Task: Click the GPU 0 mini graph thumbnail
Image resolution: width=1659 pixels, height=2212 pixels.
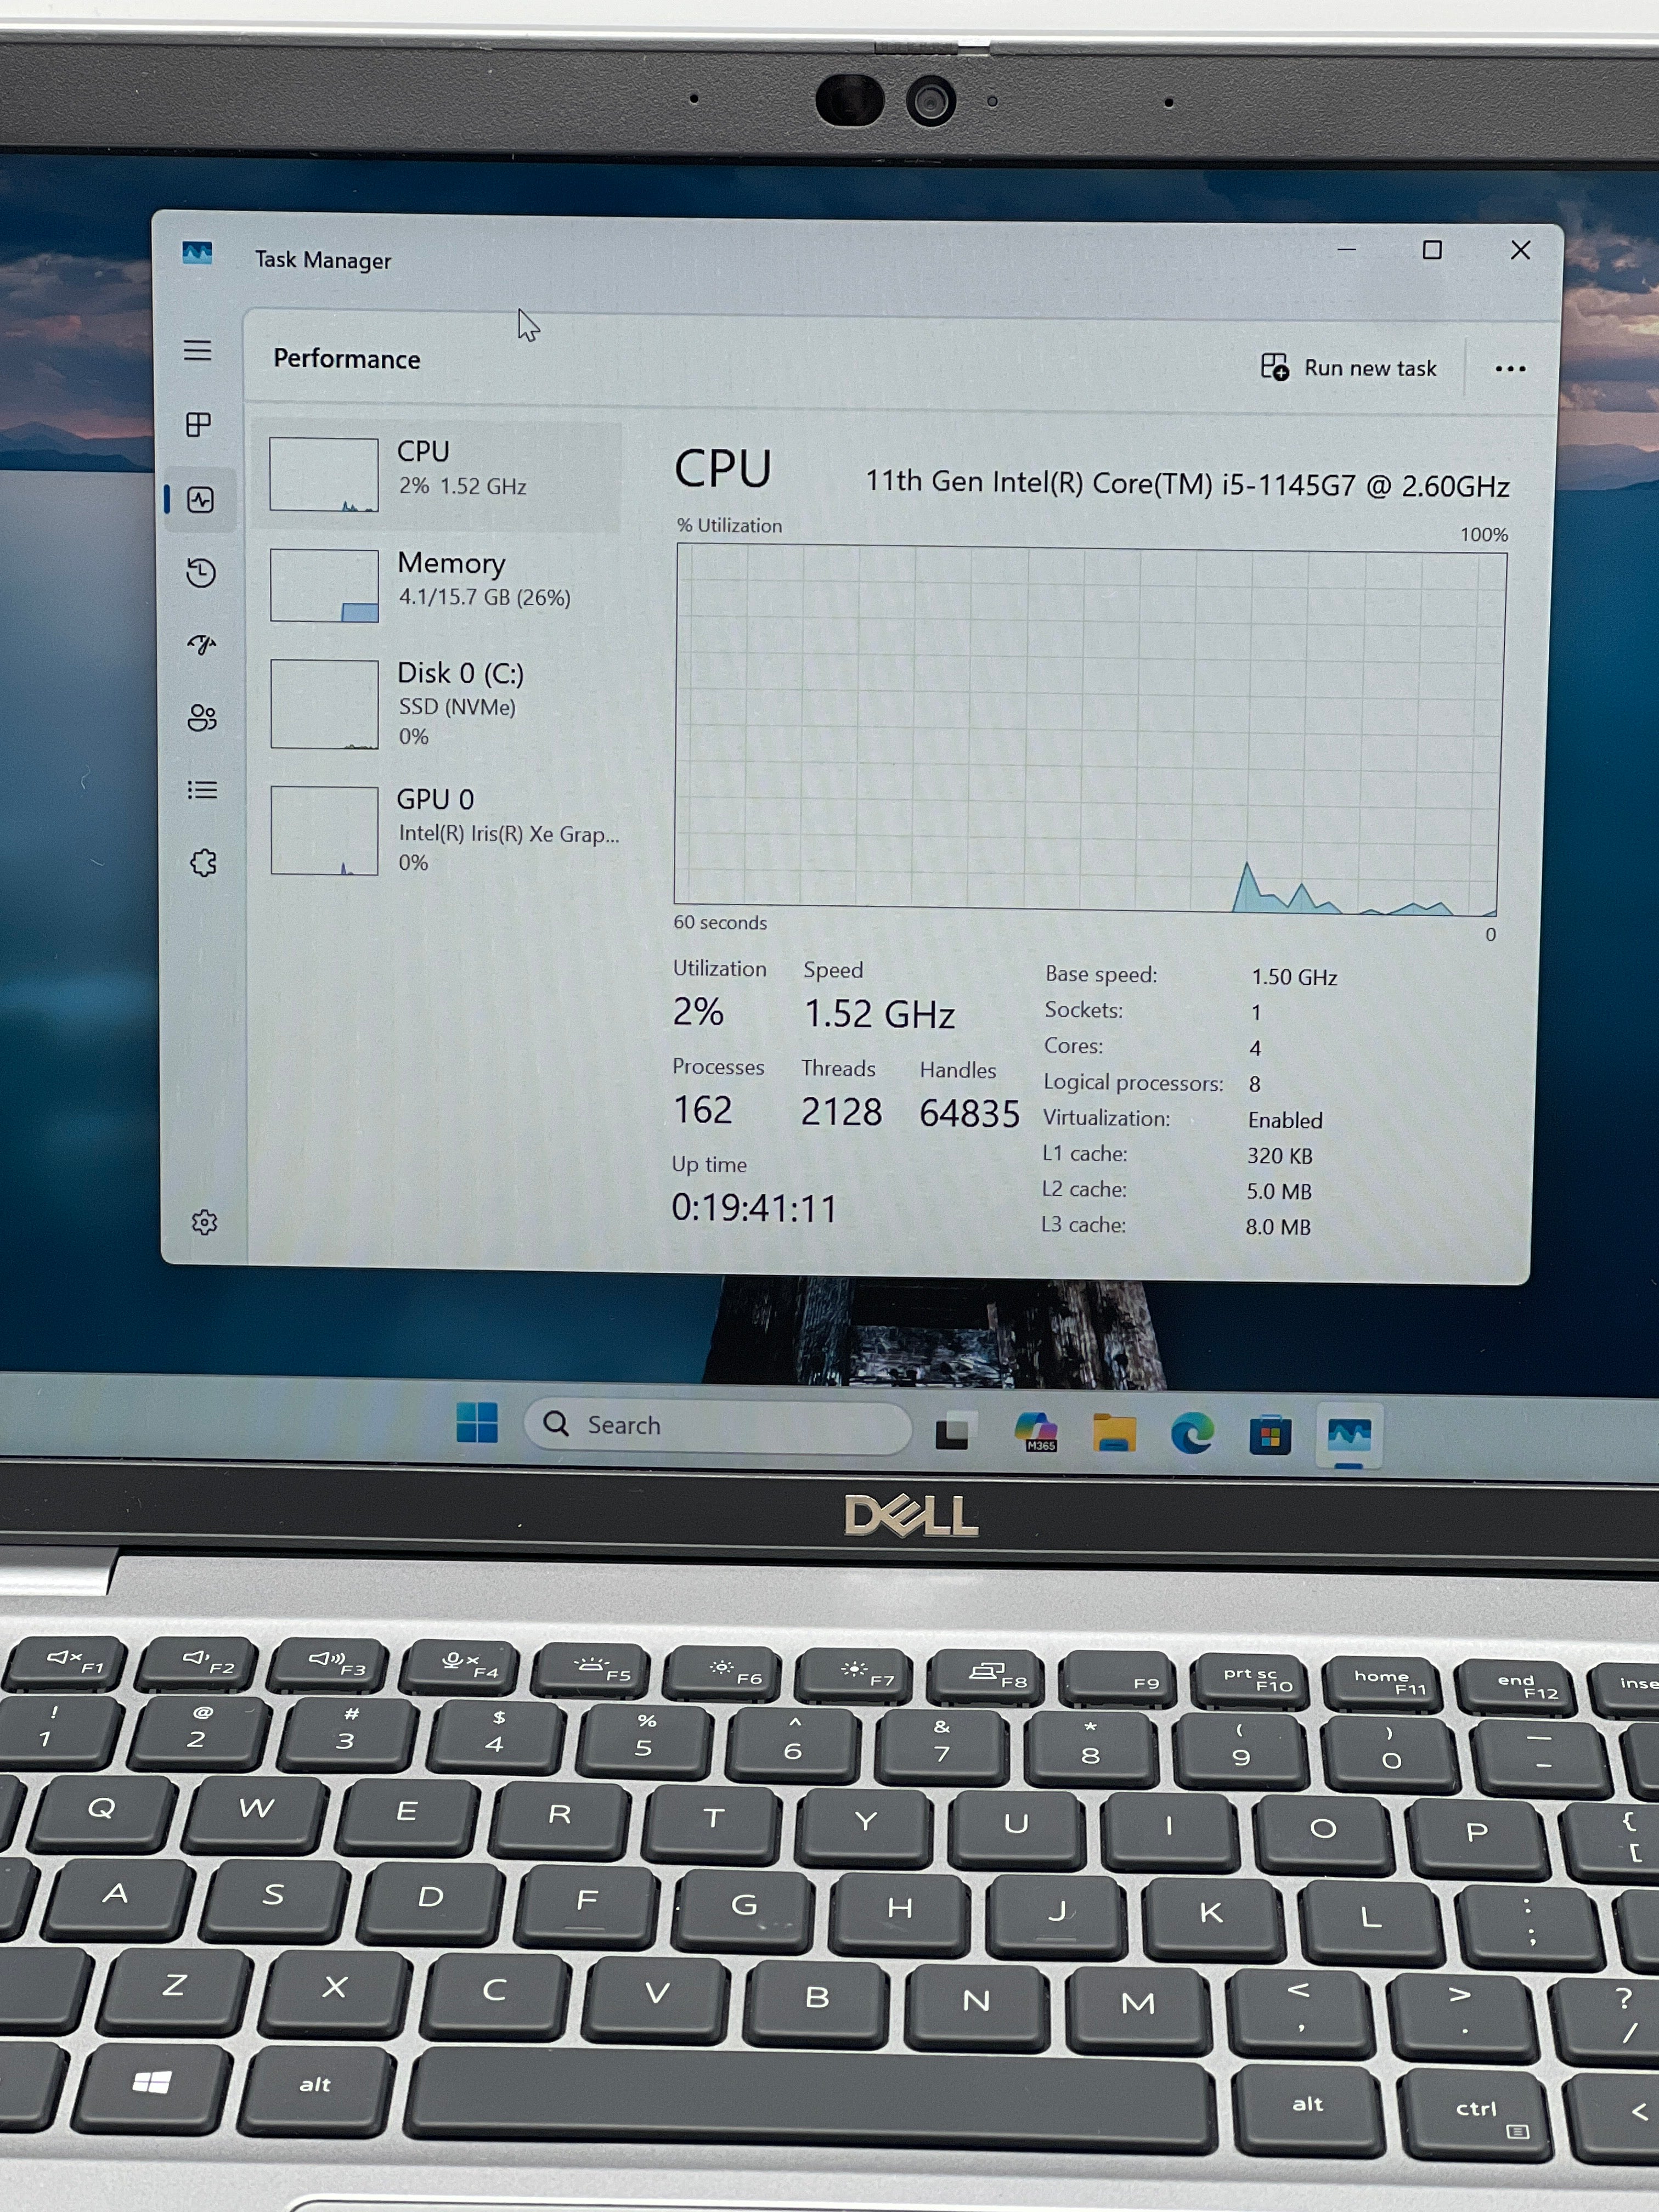Action: coord(324,831)
